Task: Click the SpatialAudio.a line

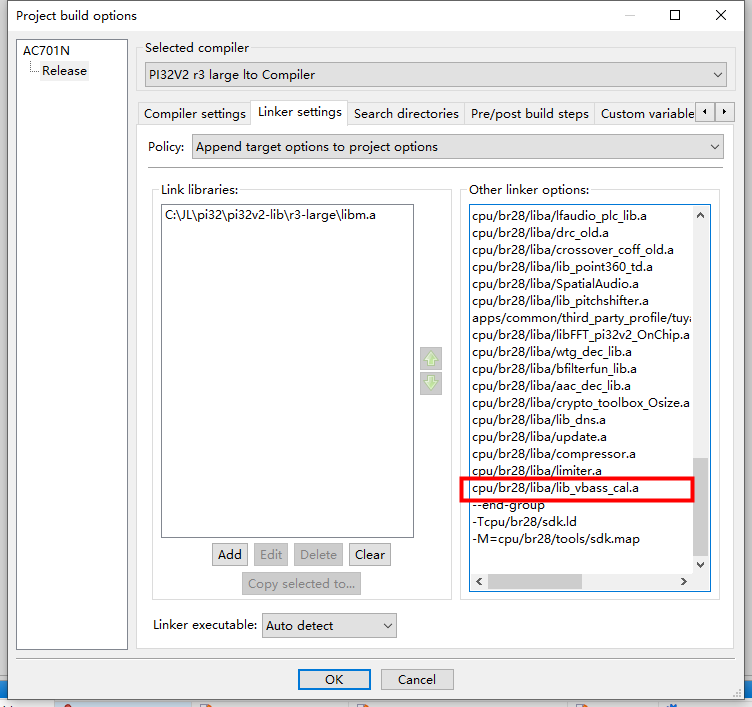Action: coord(555,284)
